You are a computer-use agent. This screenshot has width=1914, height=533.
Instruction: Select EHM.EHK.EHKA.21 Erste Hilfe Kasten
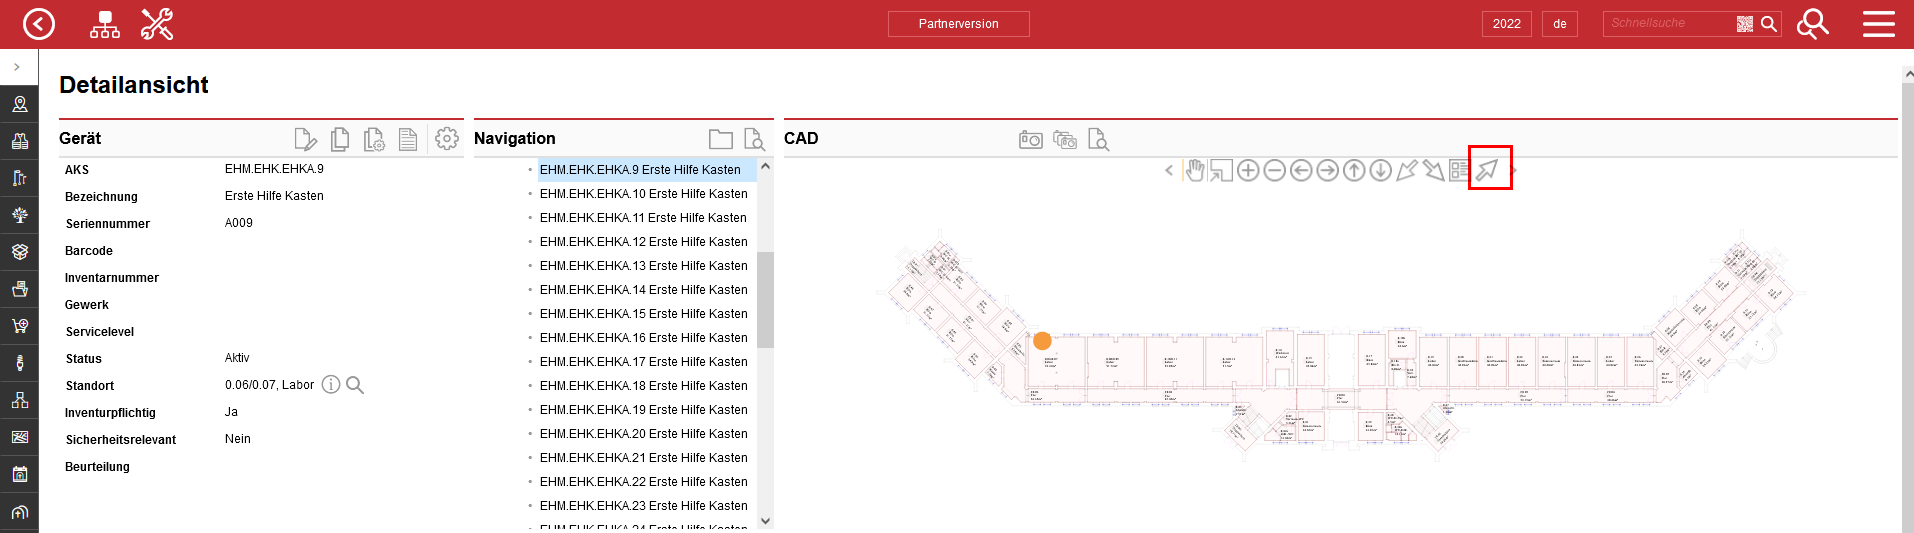[643, 458]
